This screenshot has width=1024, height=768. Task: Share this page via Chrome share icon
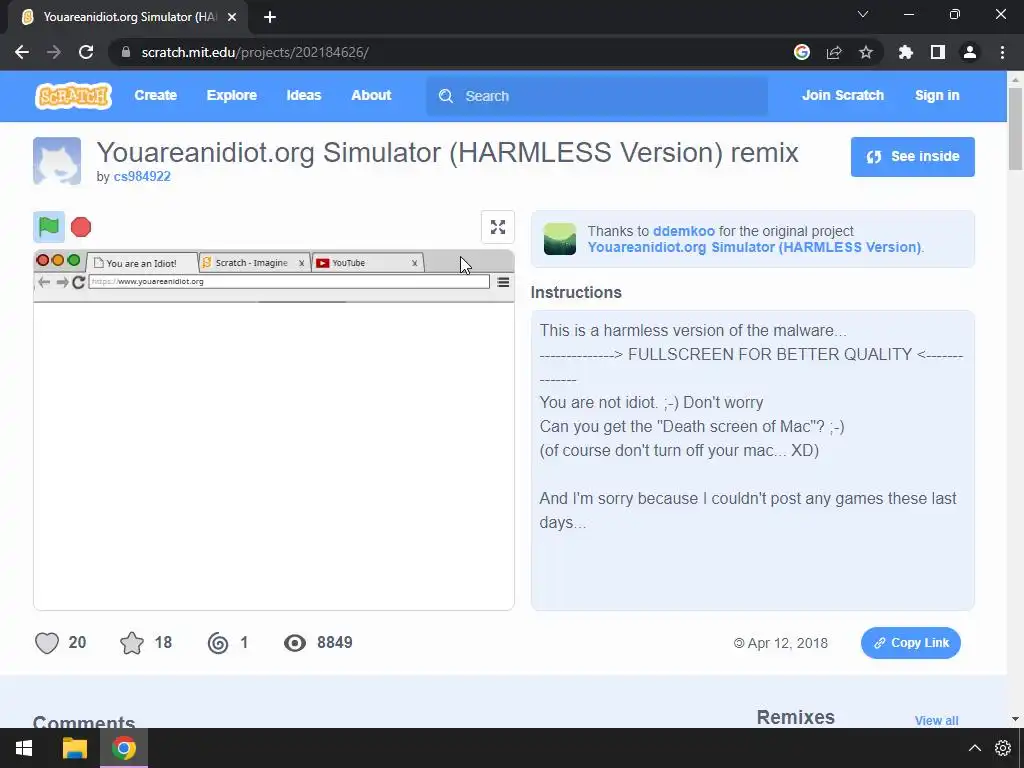[x=834, y=52]
